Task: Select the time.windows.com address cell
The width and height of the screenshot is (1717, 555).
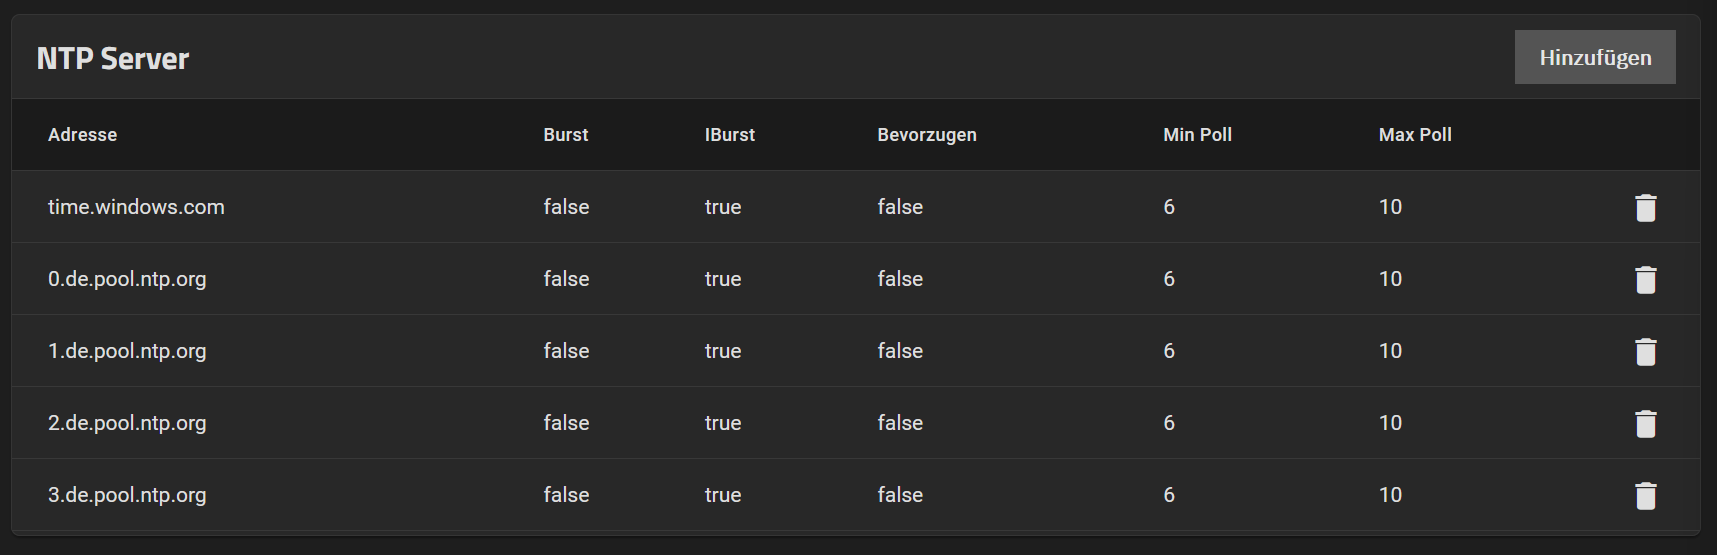Action: pyautogui.click(x=136, y=207)
